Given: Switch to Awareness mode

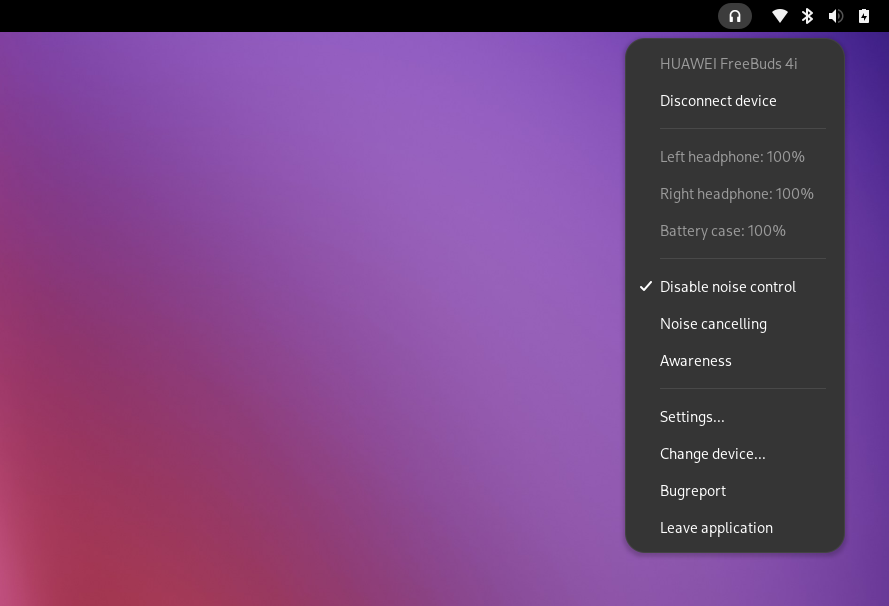Looking at the screenshot, I should tap(735, 361).
